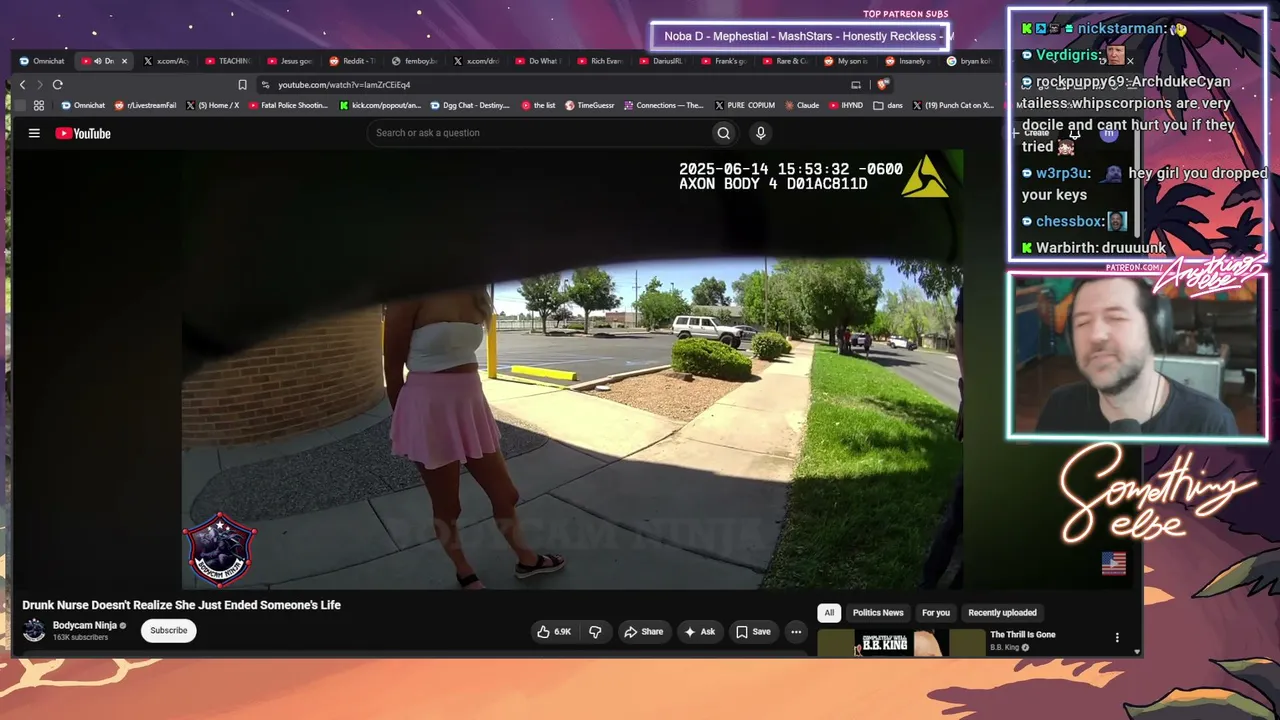Switch to the TEACHING browser tab
Screen dimensions: 1280x720
tap(228, 61)
